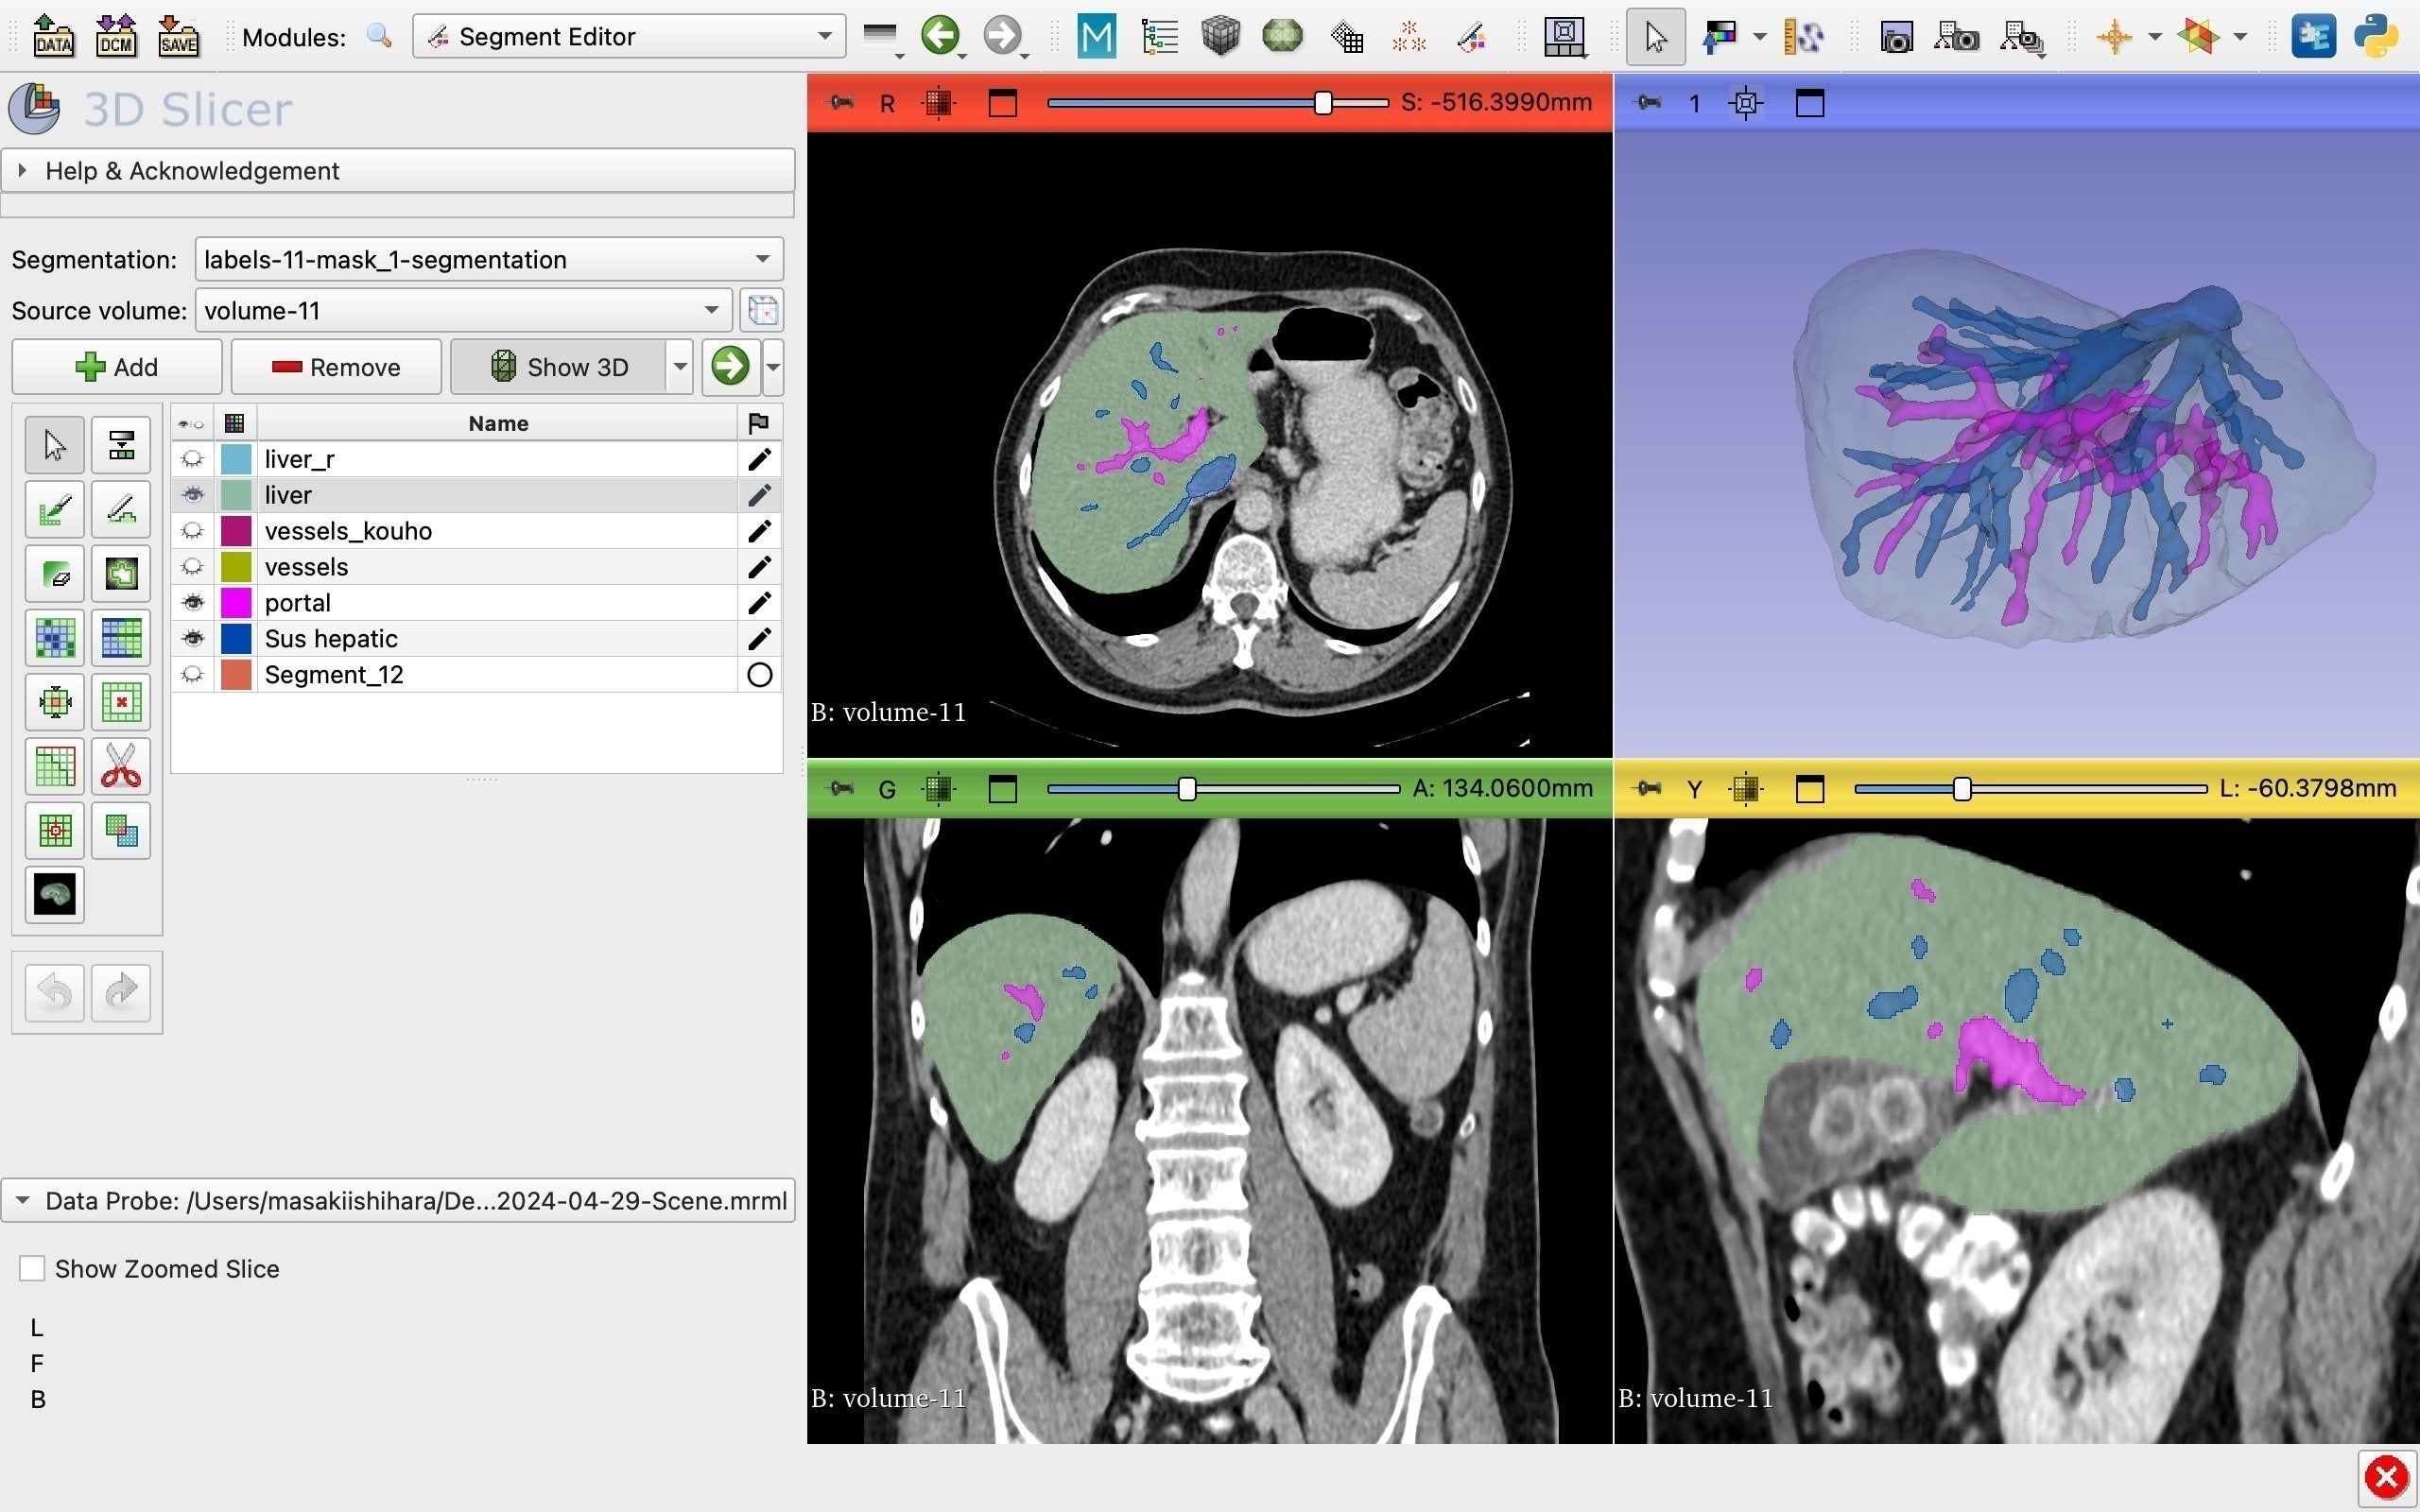Select the Scissors effect tool
Screen dimensions: 2420x1512
click(121, 767)
